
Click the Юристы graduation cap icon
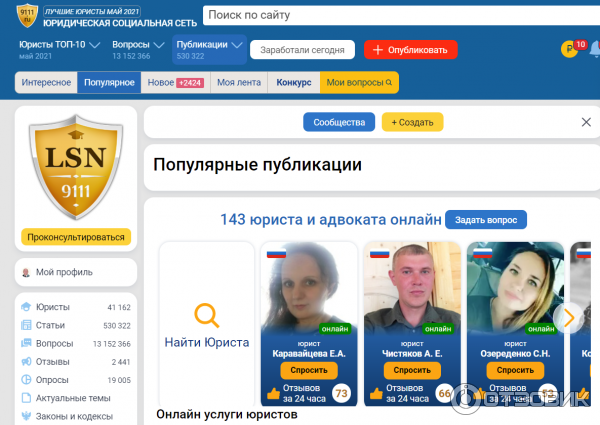[x=26, y=307]
